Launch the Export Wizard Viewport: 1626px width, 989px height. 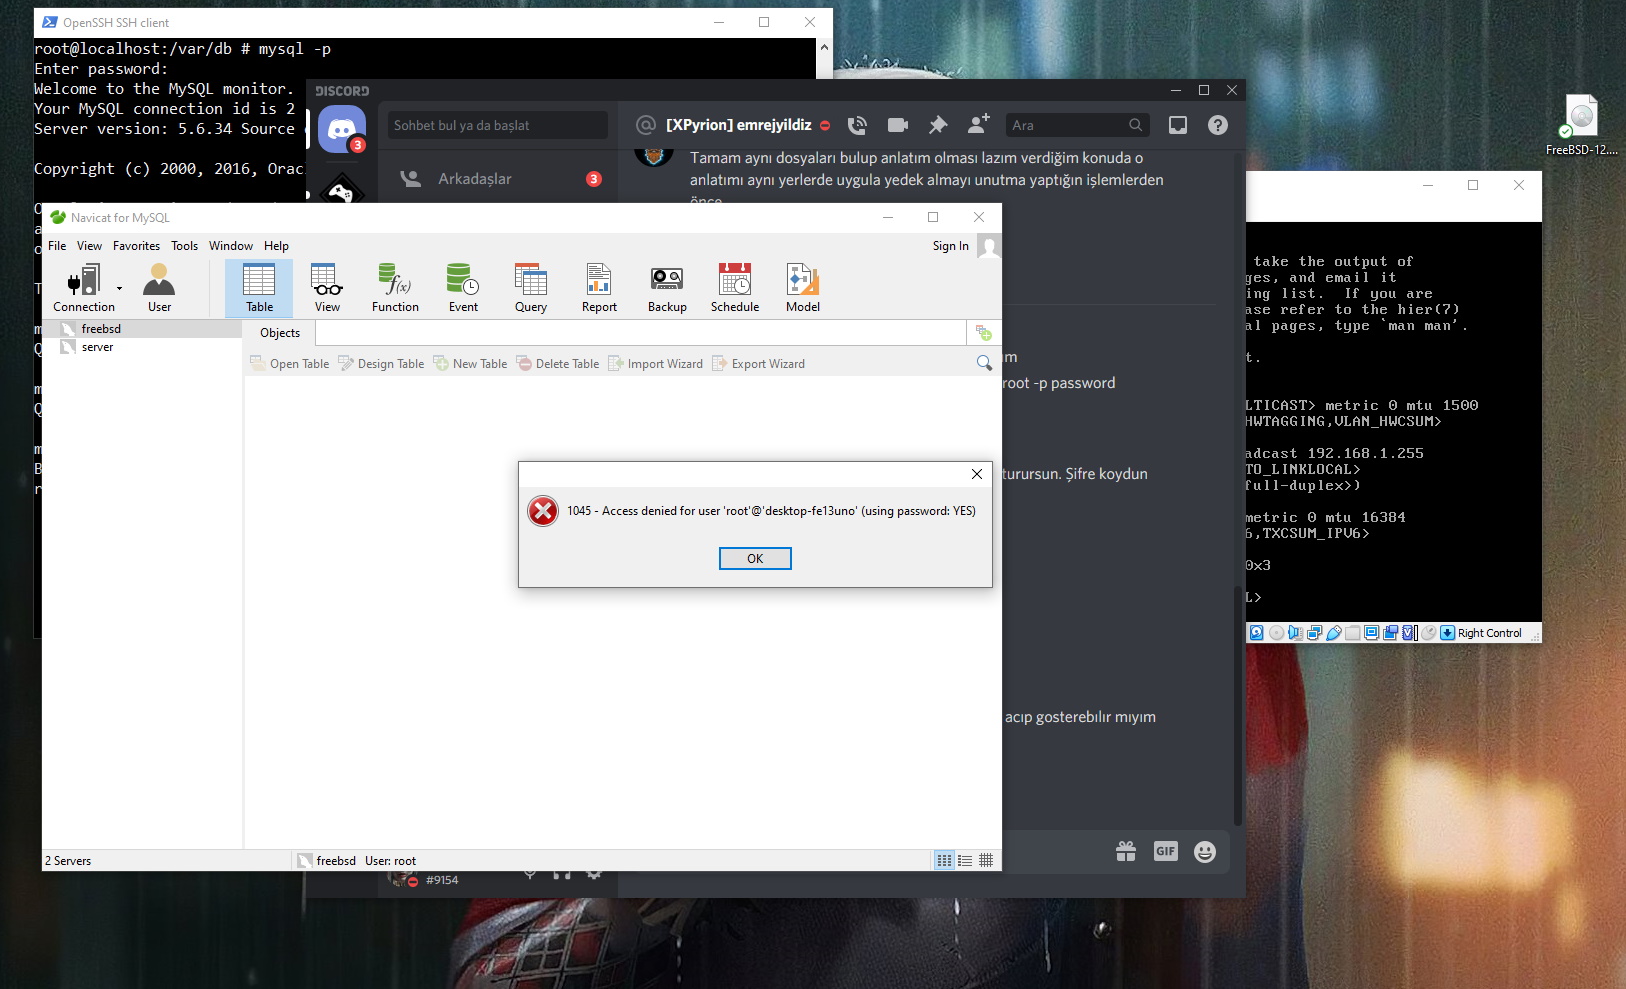pos(758,364)
